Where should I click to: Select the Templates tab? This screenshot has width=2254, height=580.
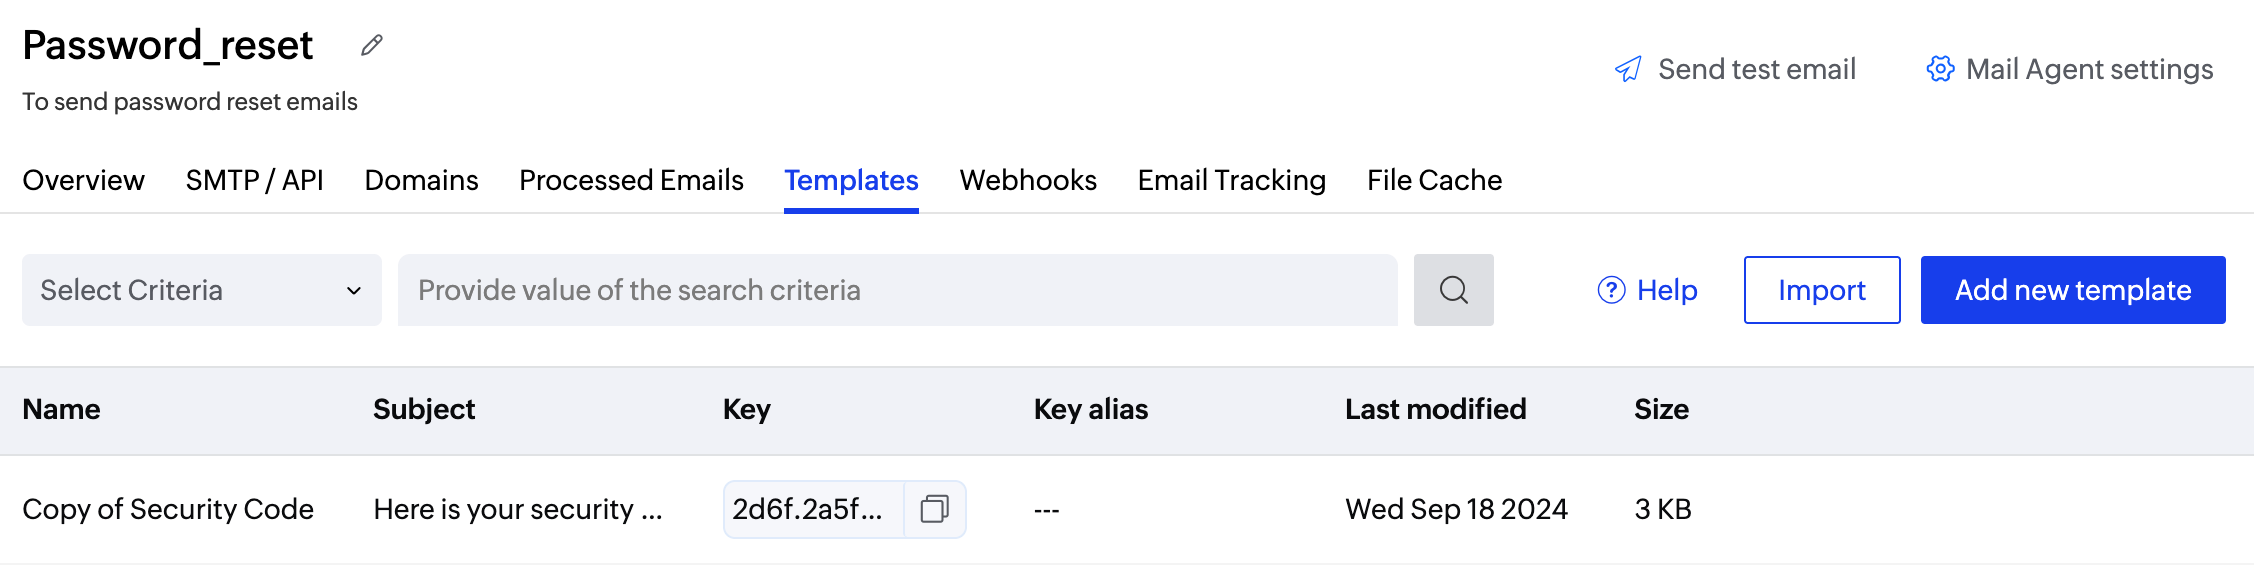coord(851,180)
